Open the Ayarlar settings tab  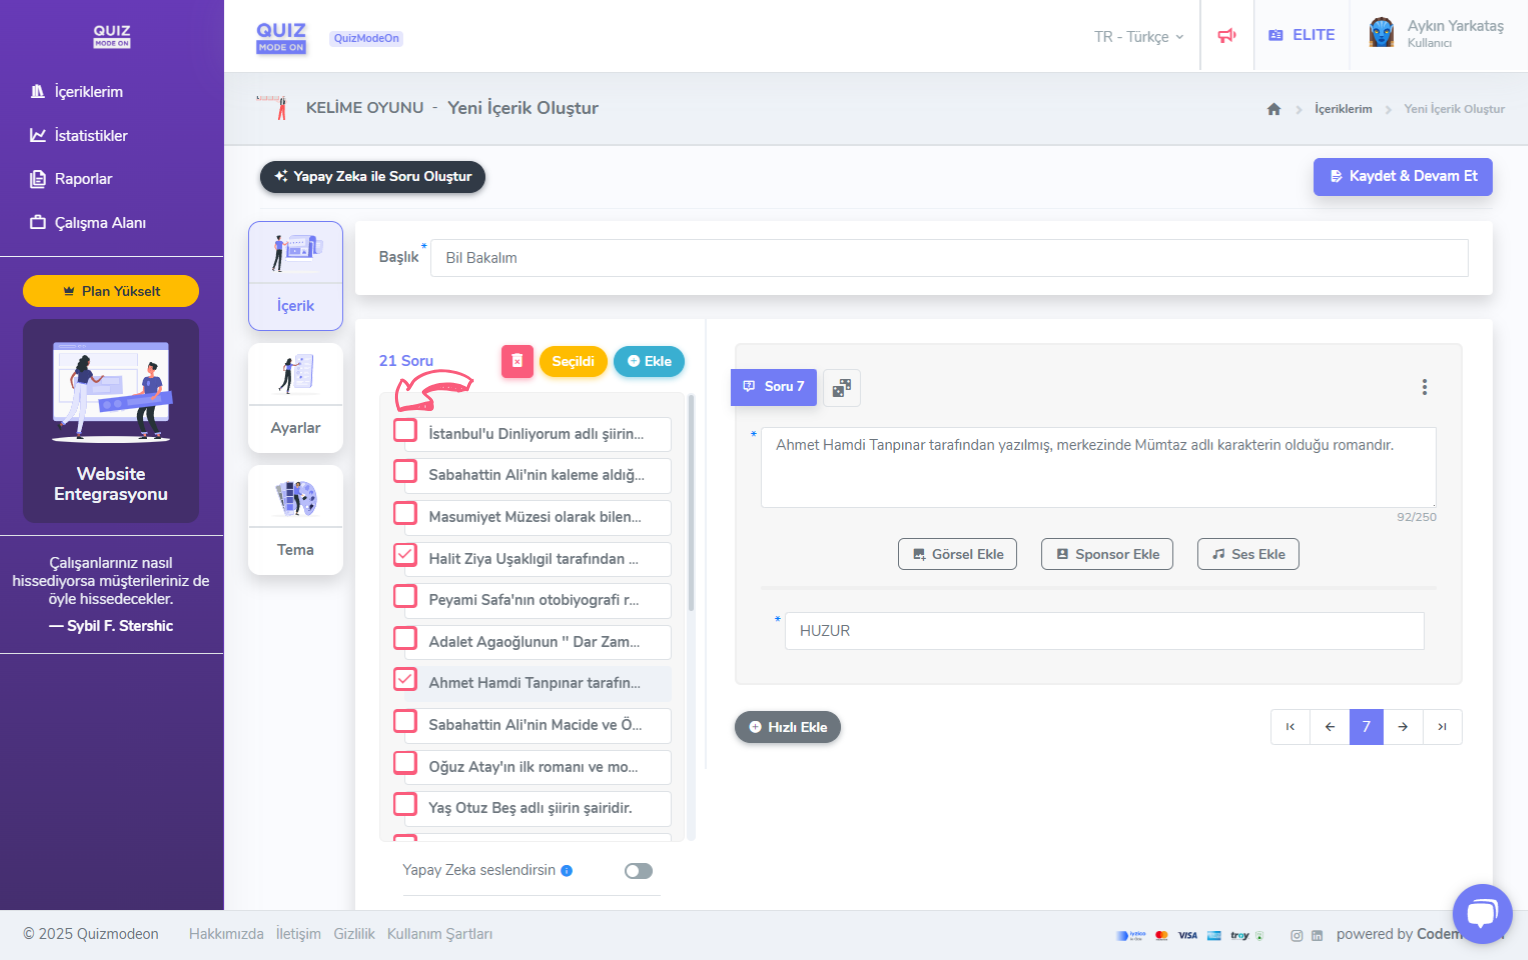click(295, 398)
